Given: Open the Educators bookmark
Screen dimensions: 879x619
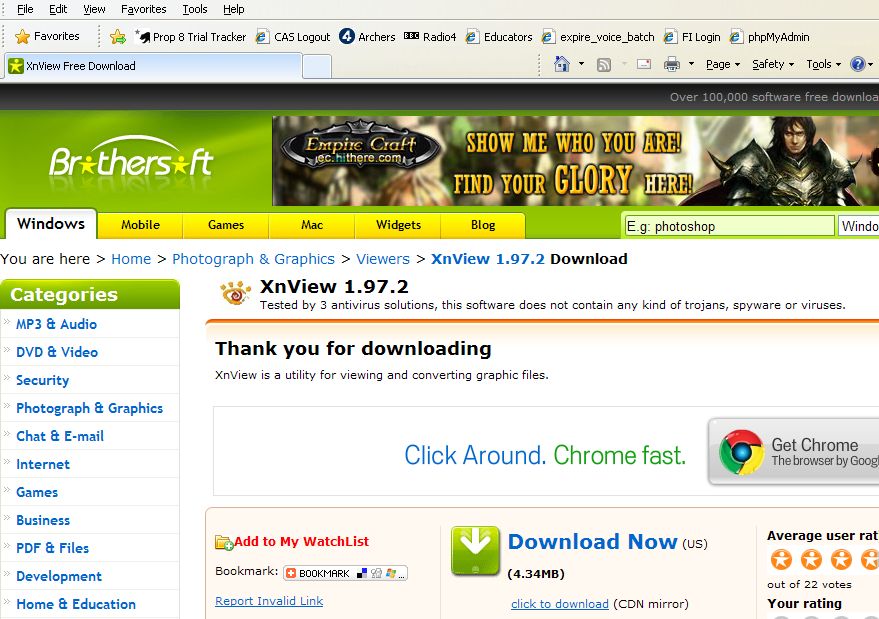Looking at the screenshot, I should click(x=499, y=37).
